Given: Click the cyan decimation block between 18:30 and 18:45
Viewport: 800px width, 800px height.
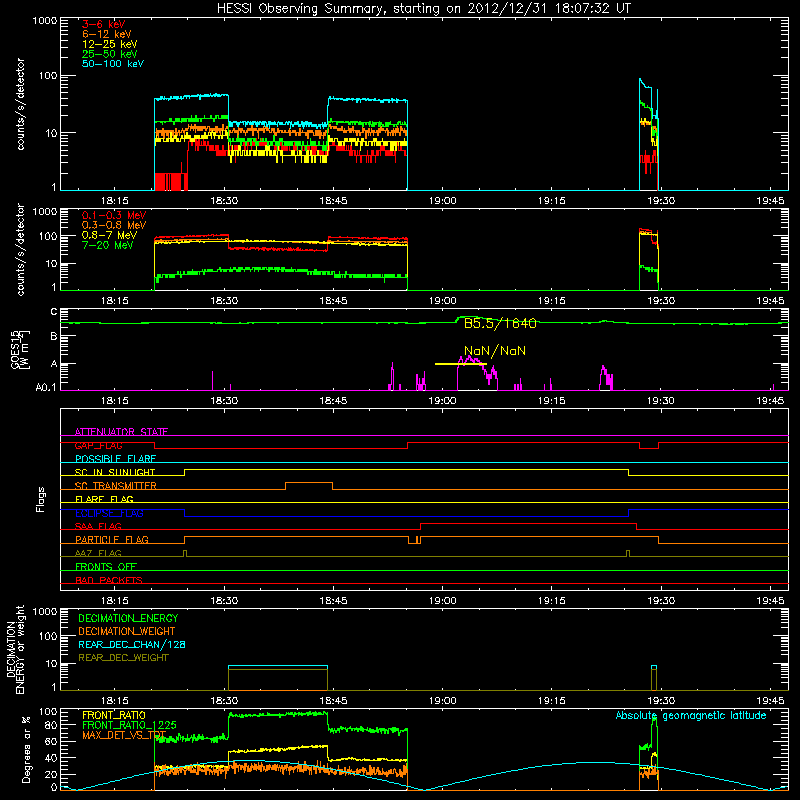Looking at the screenshot, I should tap(278, 666).
